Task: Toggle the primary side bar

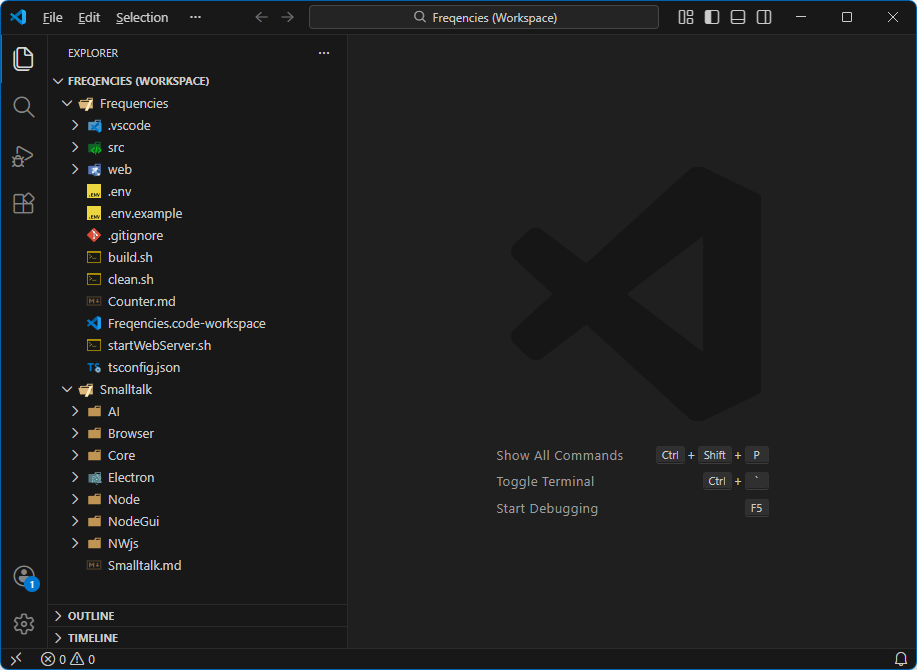Action: (x=712, y=17)
